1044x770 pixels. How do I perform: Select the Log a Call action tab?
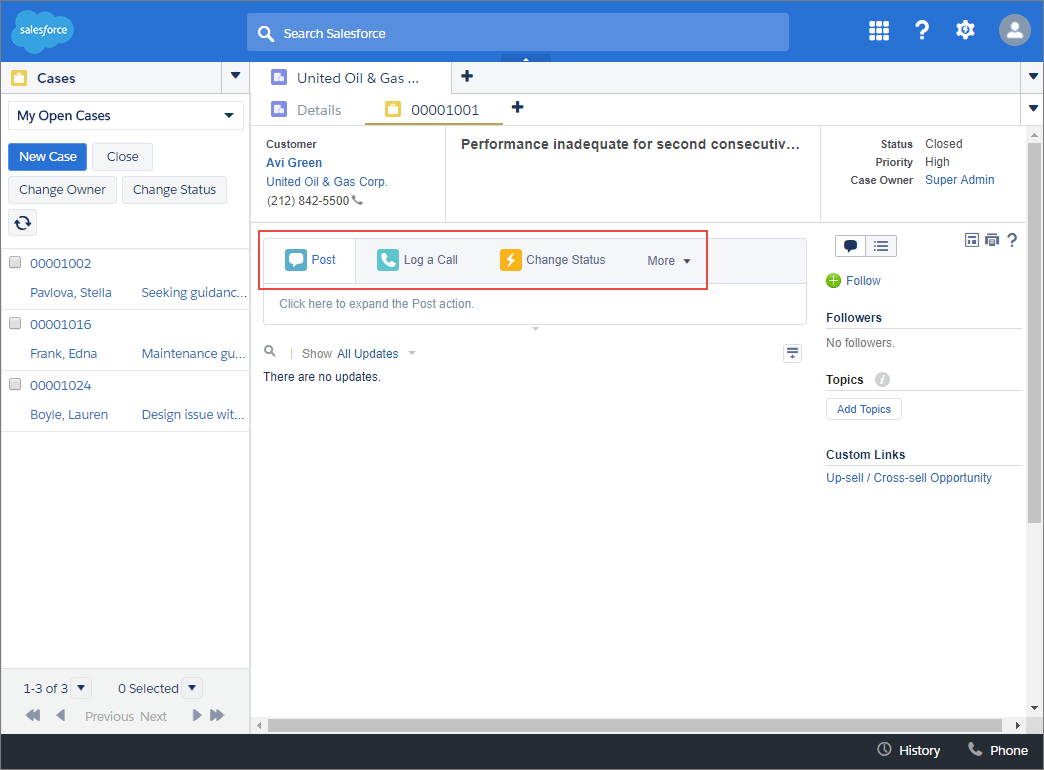[417, 260]
